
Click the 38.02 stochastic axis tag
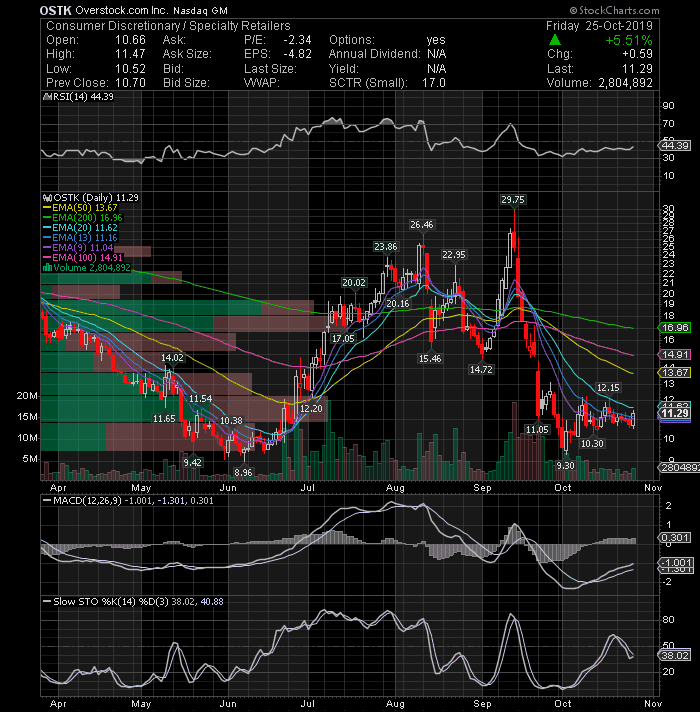(x=675, y=655)
